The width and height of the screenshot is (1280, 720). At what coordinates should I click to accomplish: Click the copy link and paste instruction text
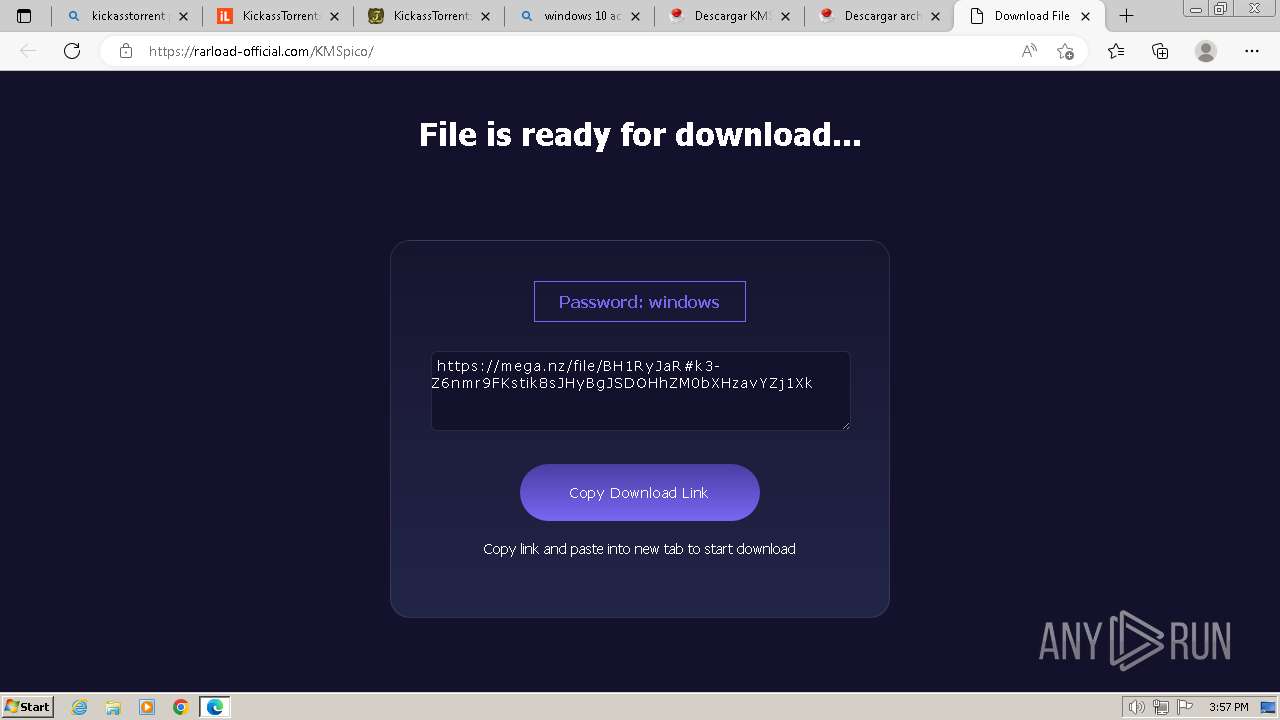[640, 549]
